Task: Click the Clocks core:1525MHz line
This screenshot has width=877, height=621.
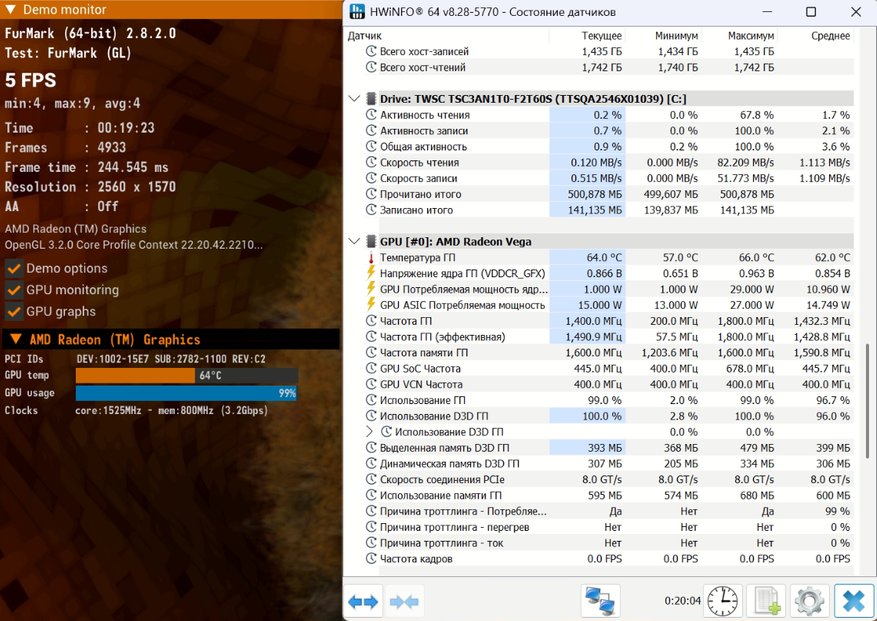Action: pos(136,411)
